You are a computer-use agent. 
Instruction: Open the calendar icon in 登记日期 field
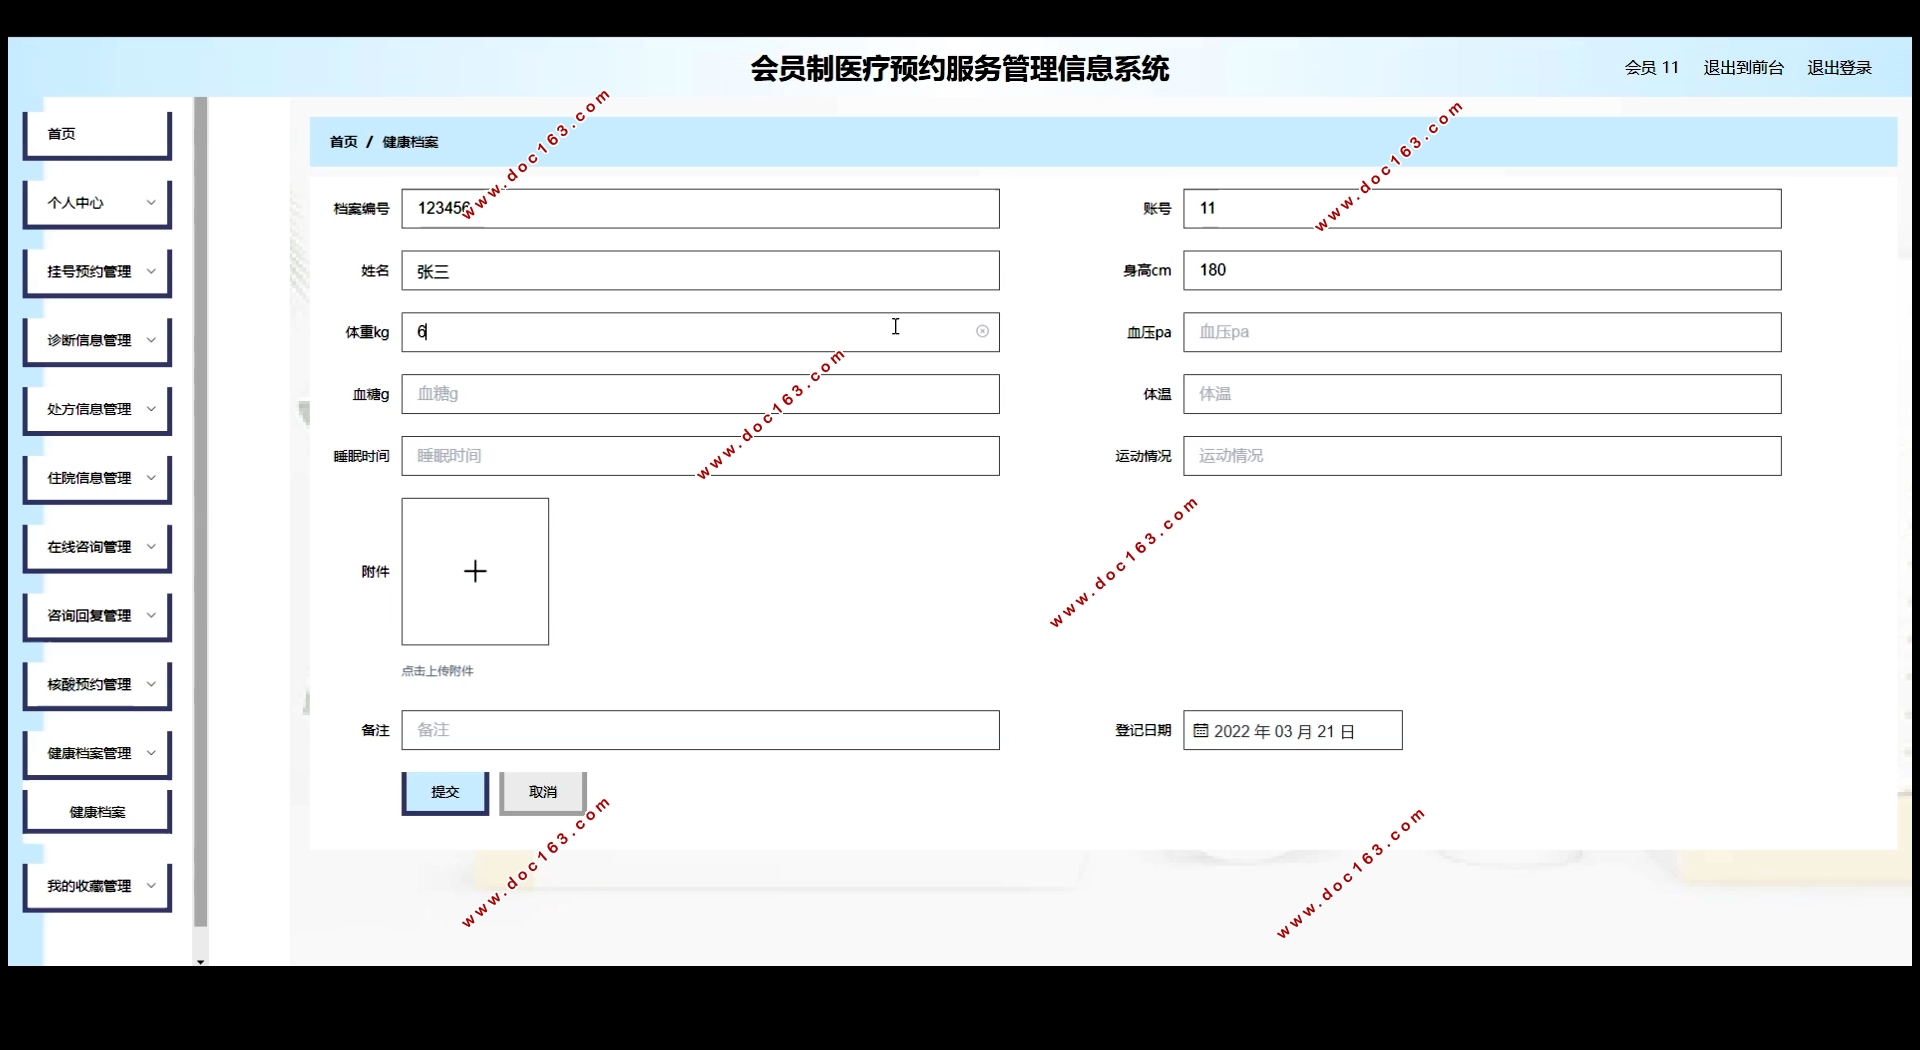click(x=1200, y=731)
